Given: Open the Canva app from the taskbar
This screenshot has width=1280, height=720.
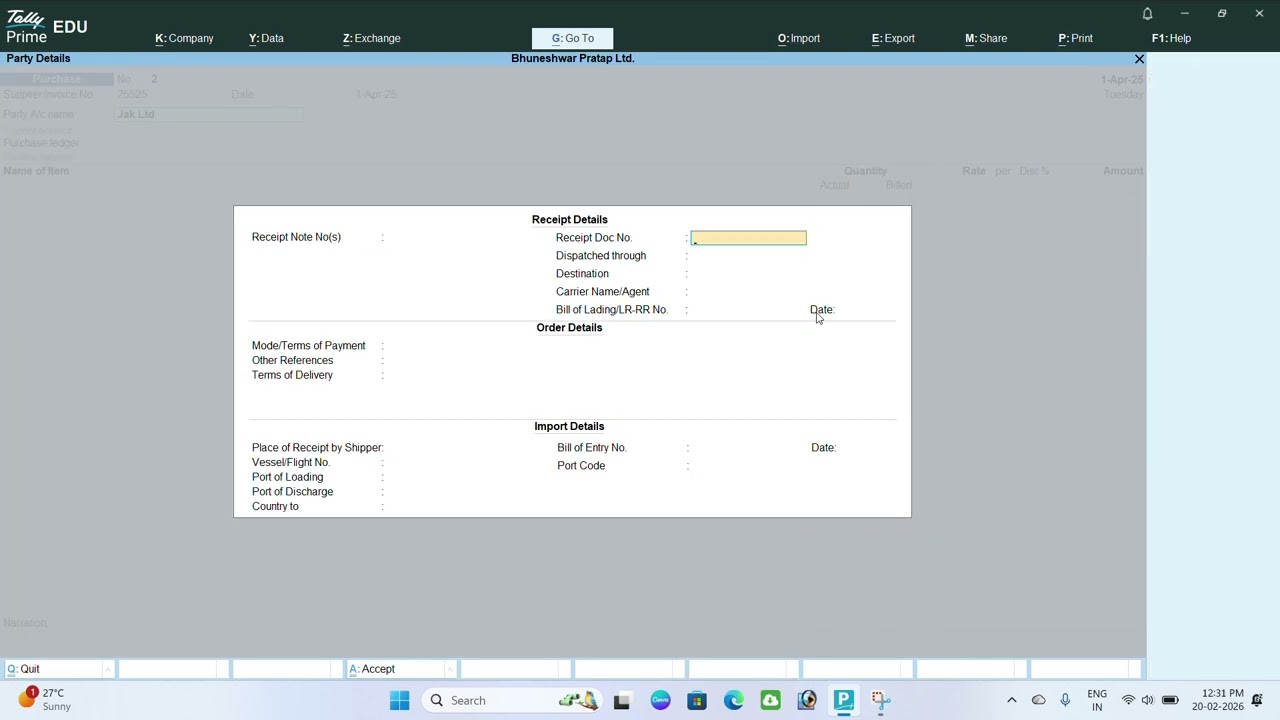Looking at the screenshot, I should pos(660,700).
